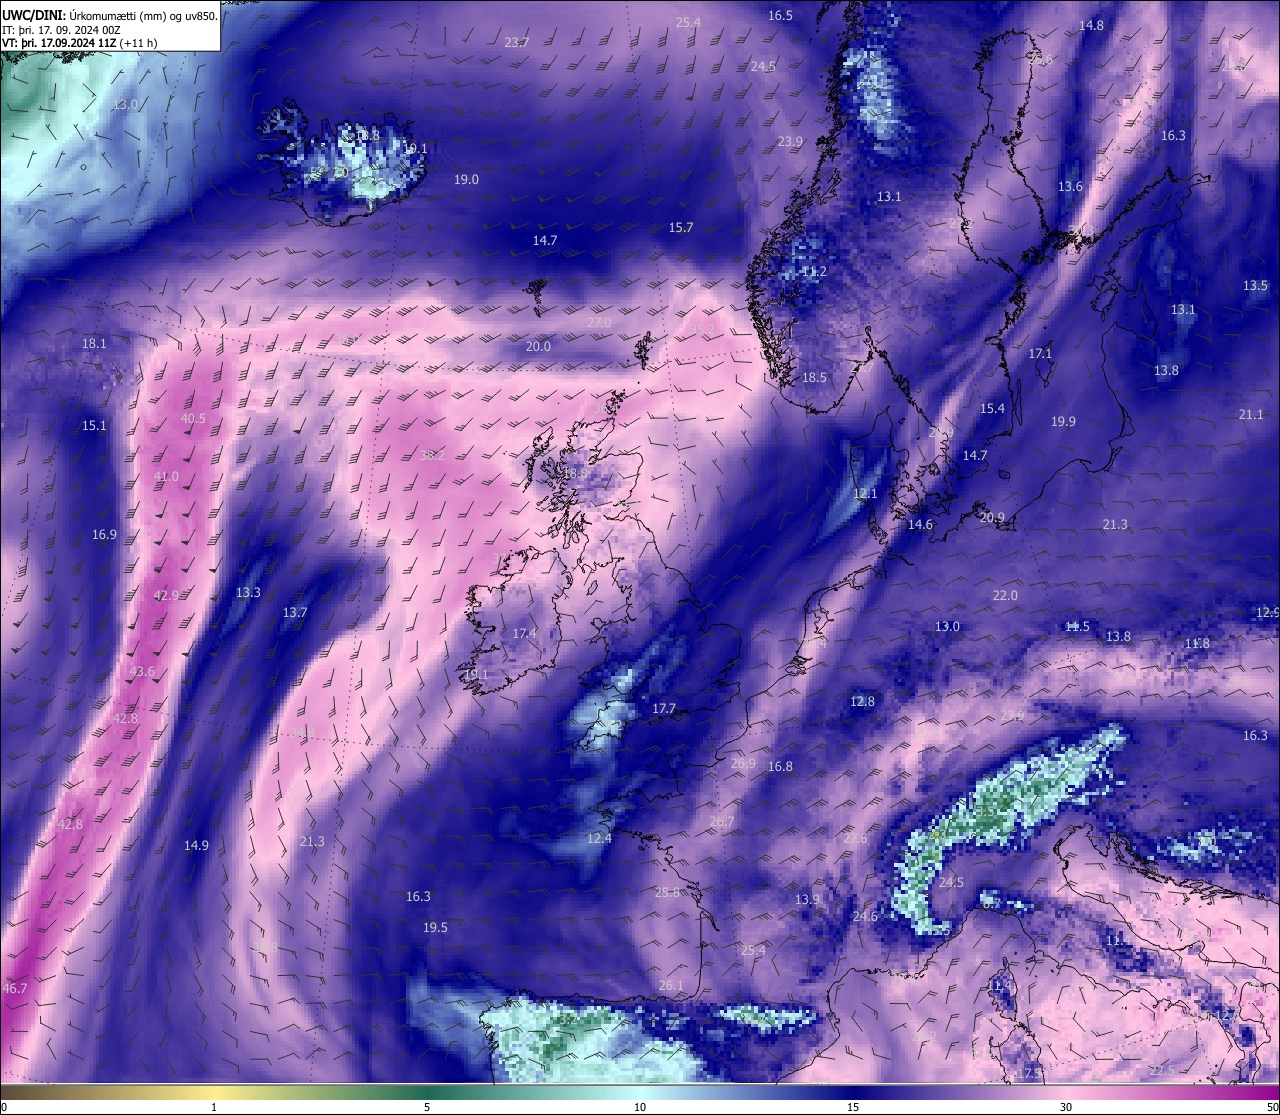Click the 43.6 value on the map
Viewport: 1280px width, 1115px height.
point(143,671)
